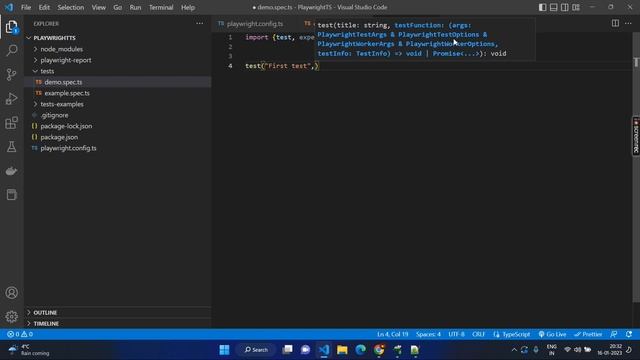Toggle secondary side bar layout button

point(564,7)
